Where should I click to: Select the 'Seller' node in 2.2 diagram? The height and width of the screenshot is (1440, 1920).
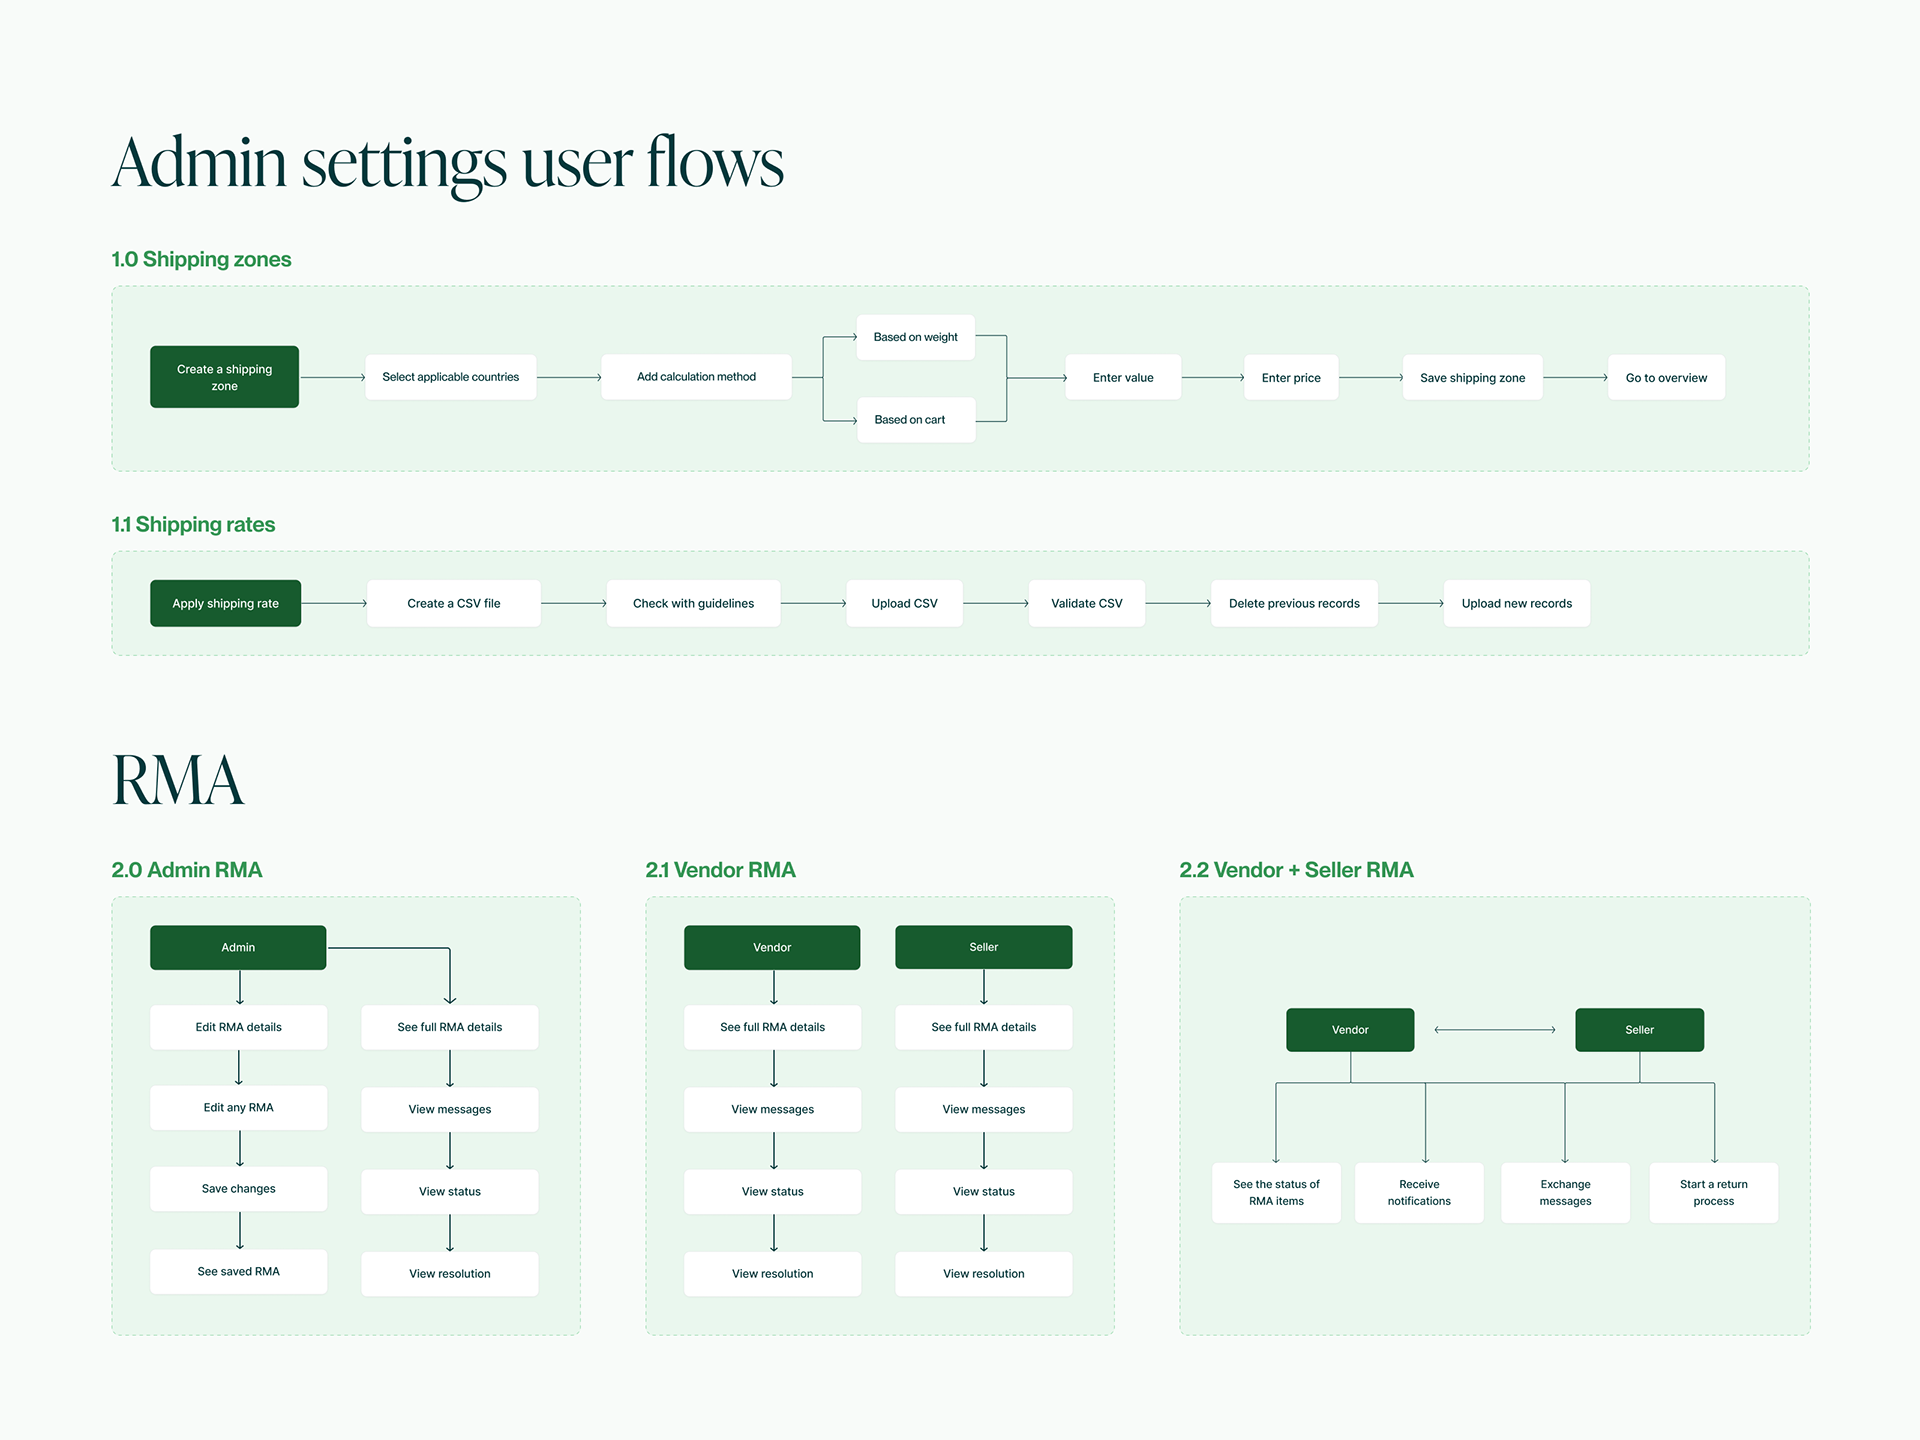1639,1029
